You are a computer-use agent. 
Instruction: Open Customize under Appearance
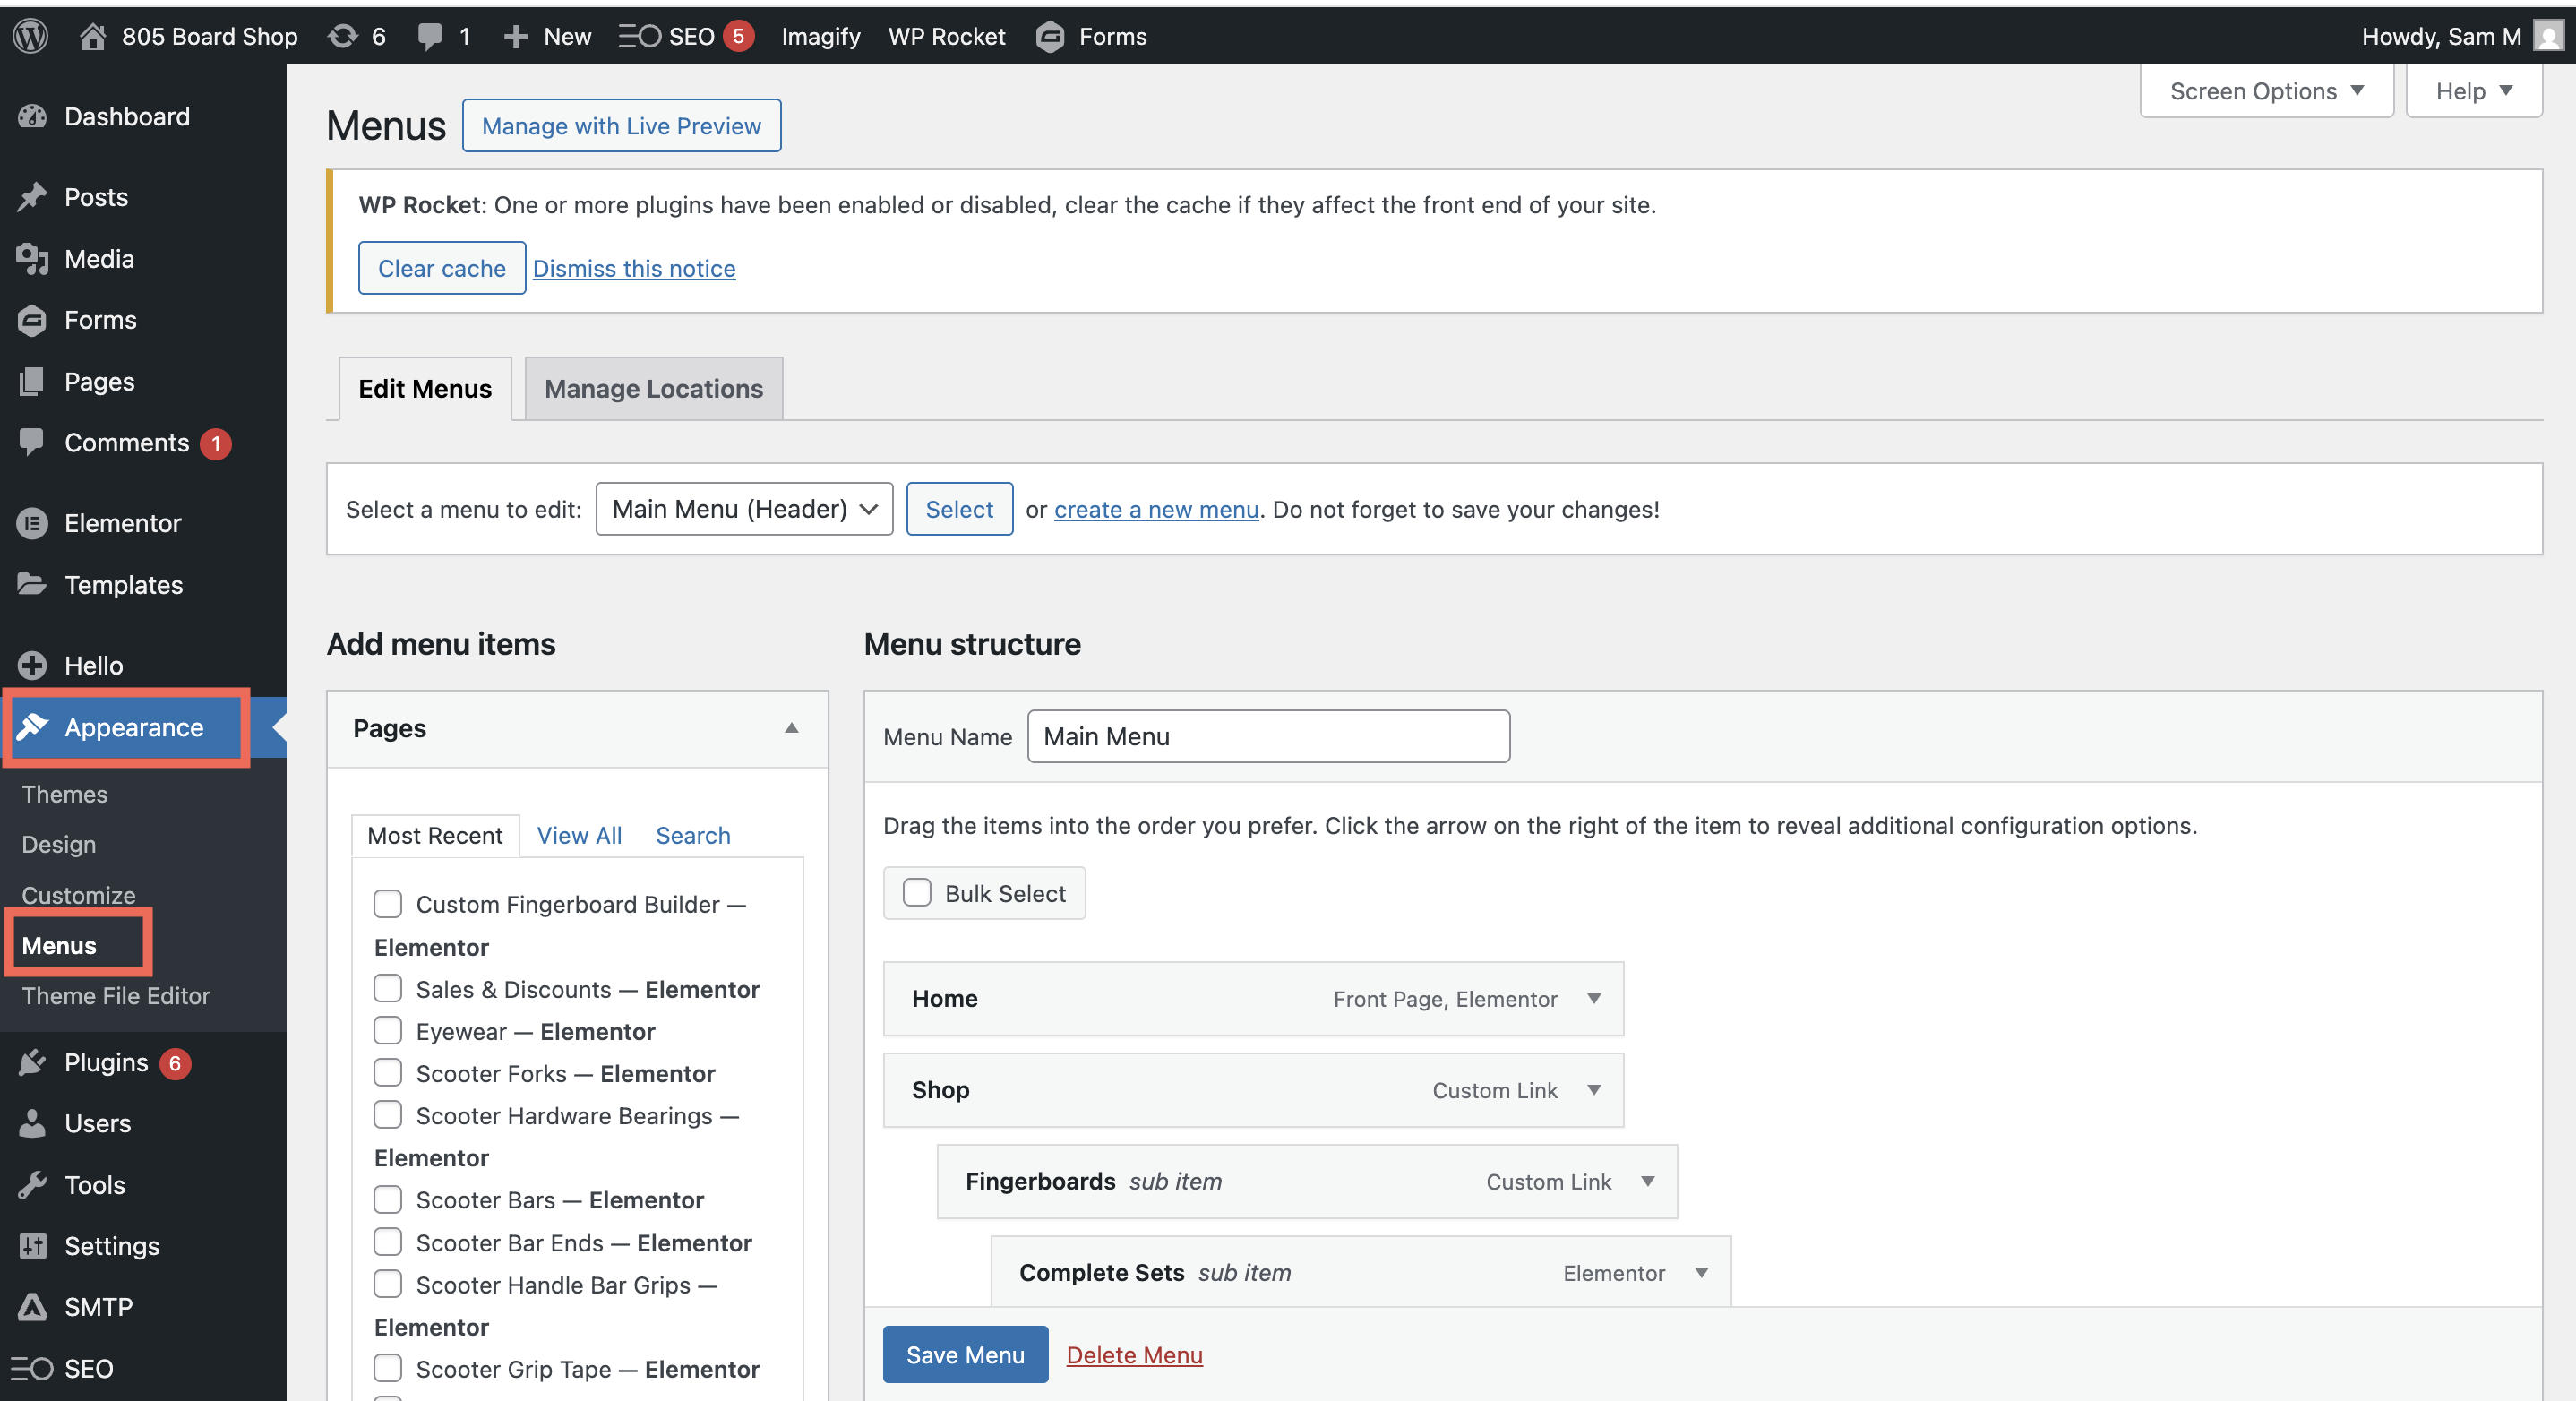click(79, 895)
